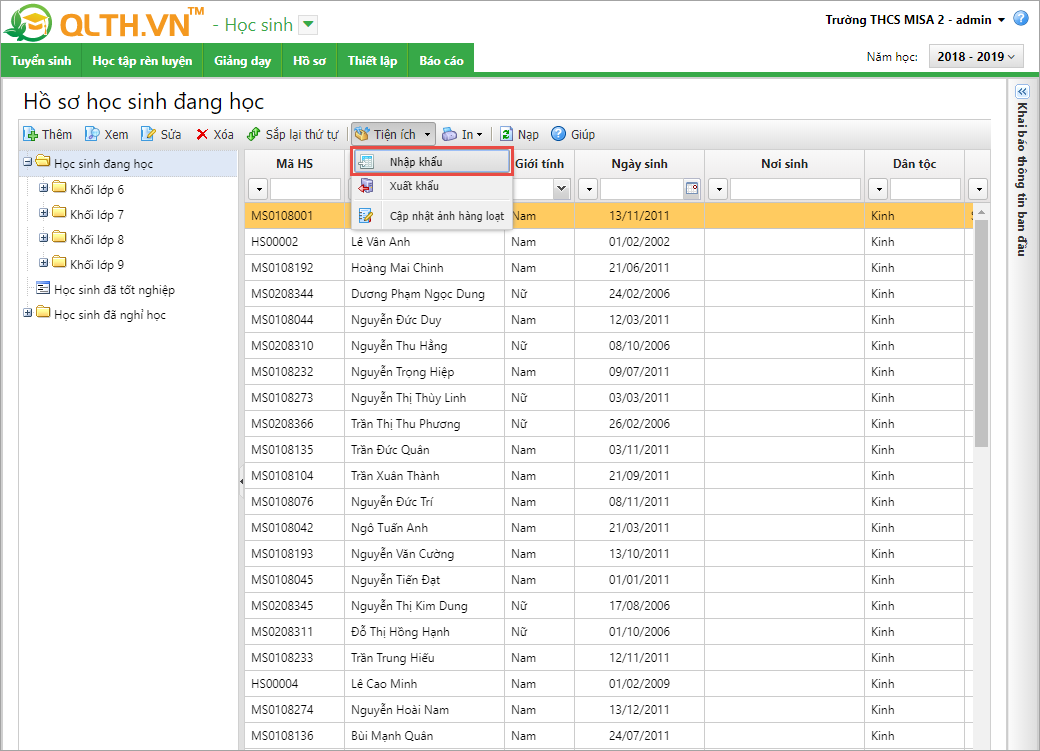Expand the Khối lớp 6 tree node

(43, 189)
